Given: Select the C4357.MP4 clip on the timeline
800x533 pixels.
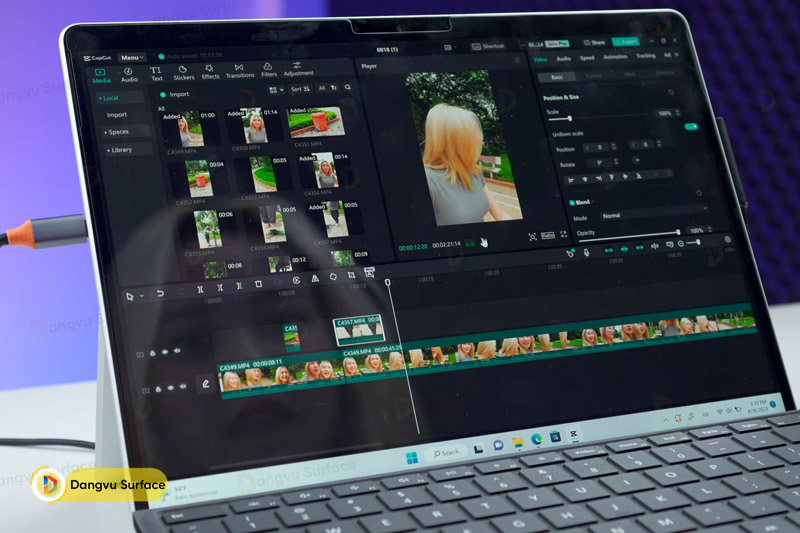Looking at the screenshot, I should pos(359,329).
